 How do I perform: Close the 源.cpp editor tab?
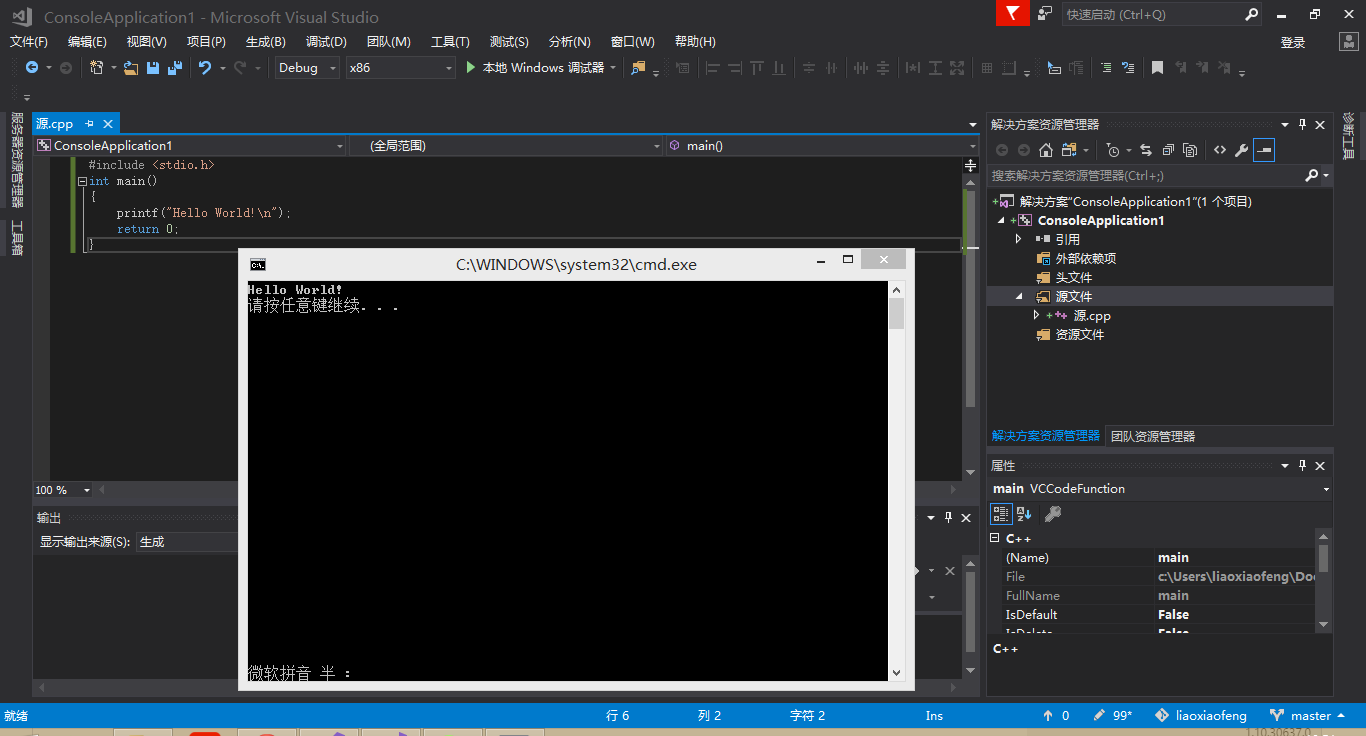click(108, 124)
